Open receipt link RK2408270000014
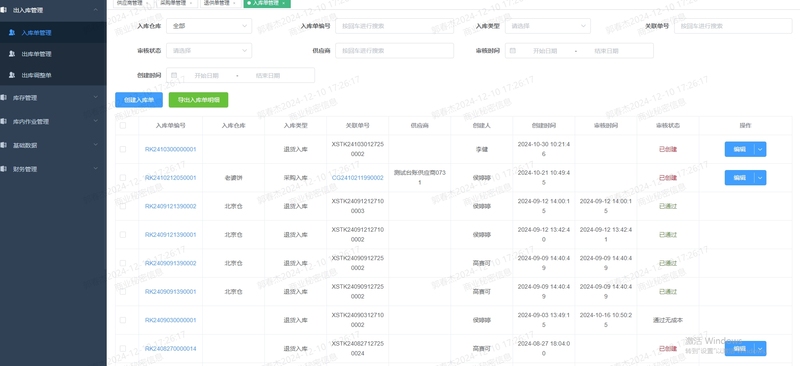800x366 pixels. tap(170, 348)
